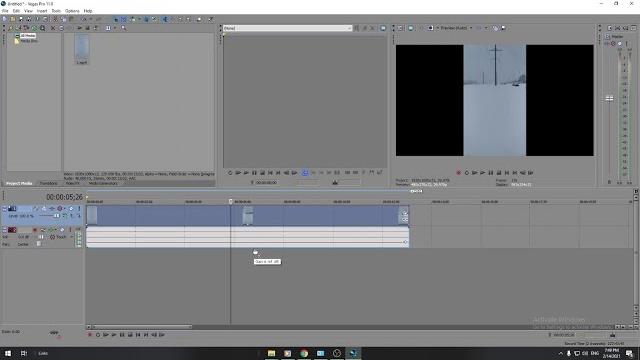Click the timeline horizontal scrollbar
Image resolution: width=640 pixels, height=360 pixels.
pos(142,327)
